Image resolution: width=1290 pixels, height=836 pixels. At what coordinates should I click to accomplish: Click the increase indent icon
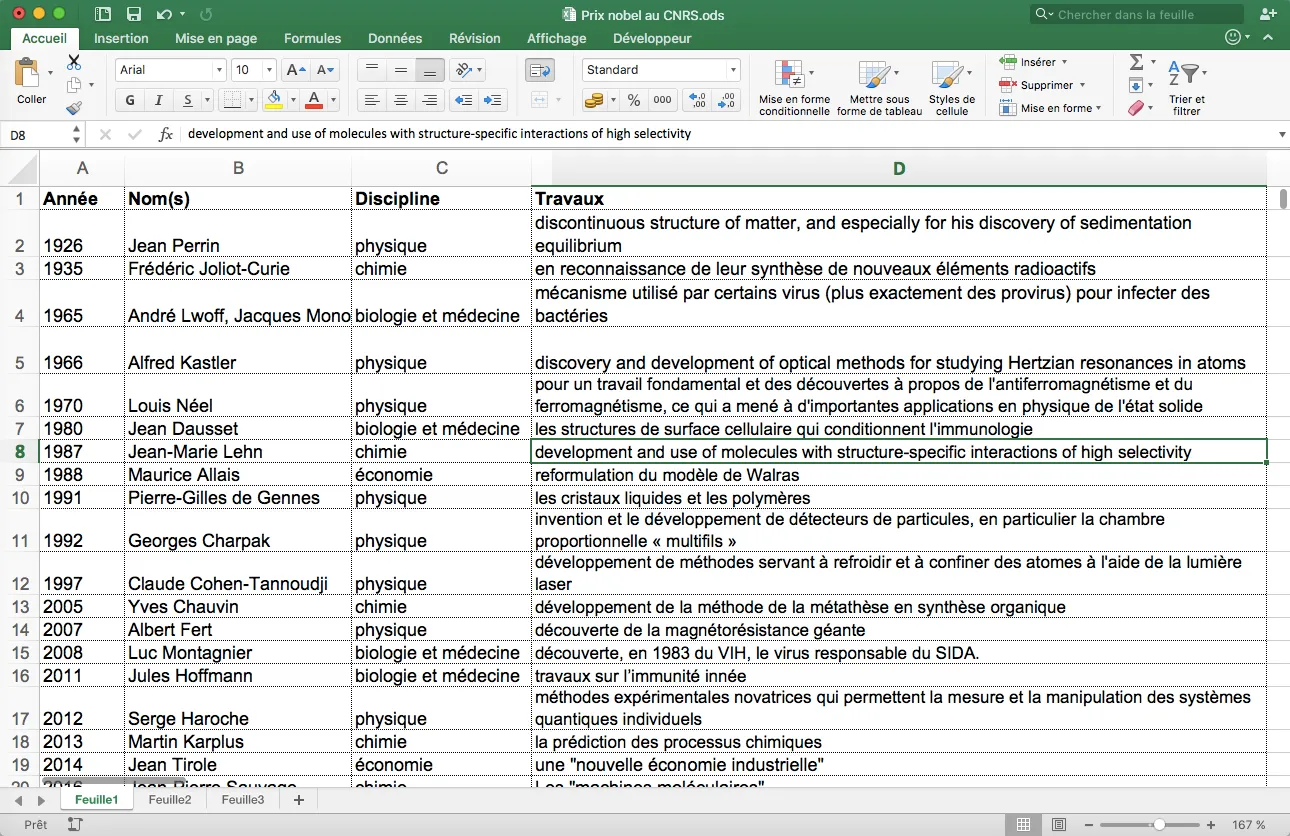tap(492, 100)
